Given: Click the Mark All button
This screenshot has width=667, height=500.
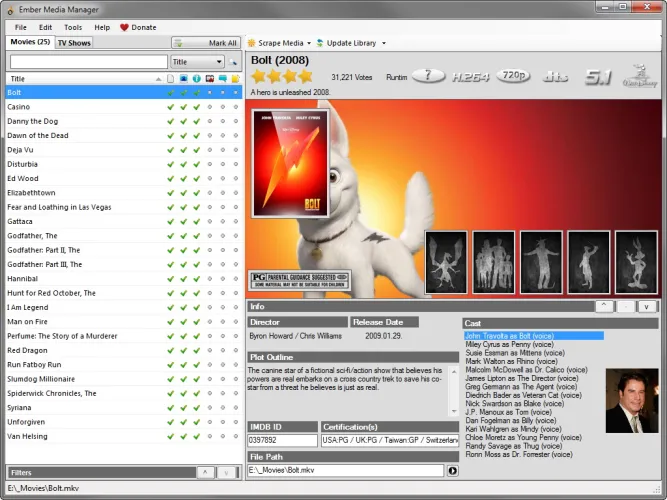Looking at the screenshot, I should click(x=206, y=43).
